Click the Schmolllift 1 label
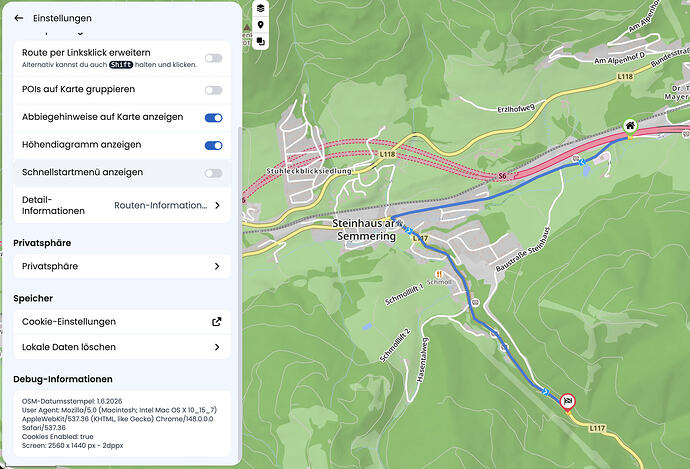 pyautogui.click(x=404, y=295)
